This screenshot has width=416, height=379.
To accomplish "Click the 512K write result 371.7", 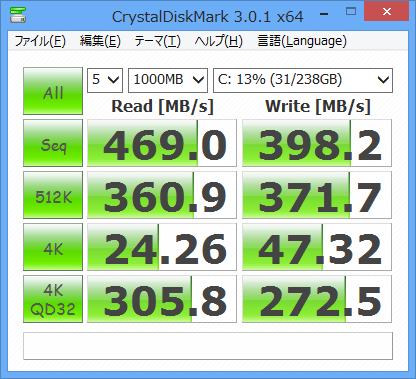I will 317,195.
